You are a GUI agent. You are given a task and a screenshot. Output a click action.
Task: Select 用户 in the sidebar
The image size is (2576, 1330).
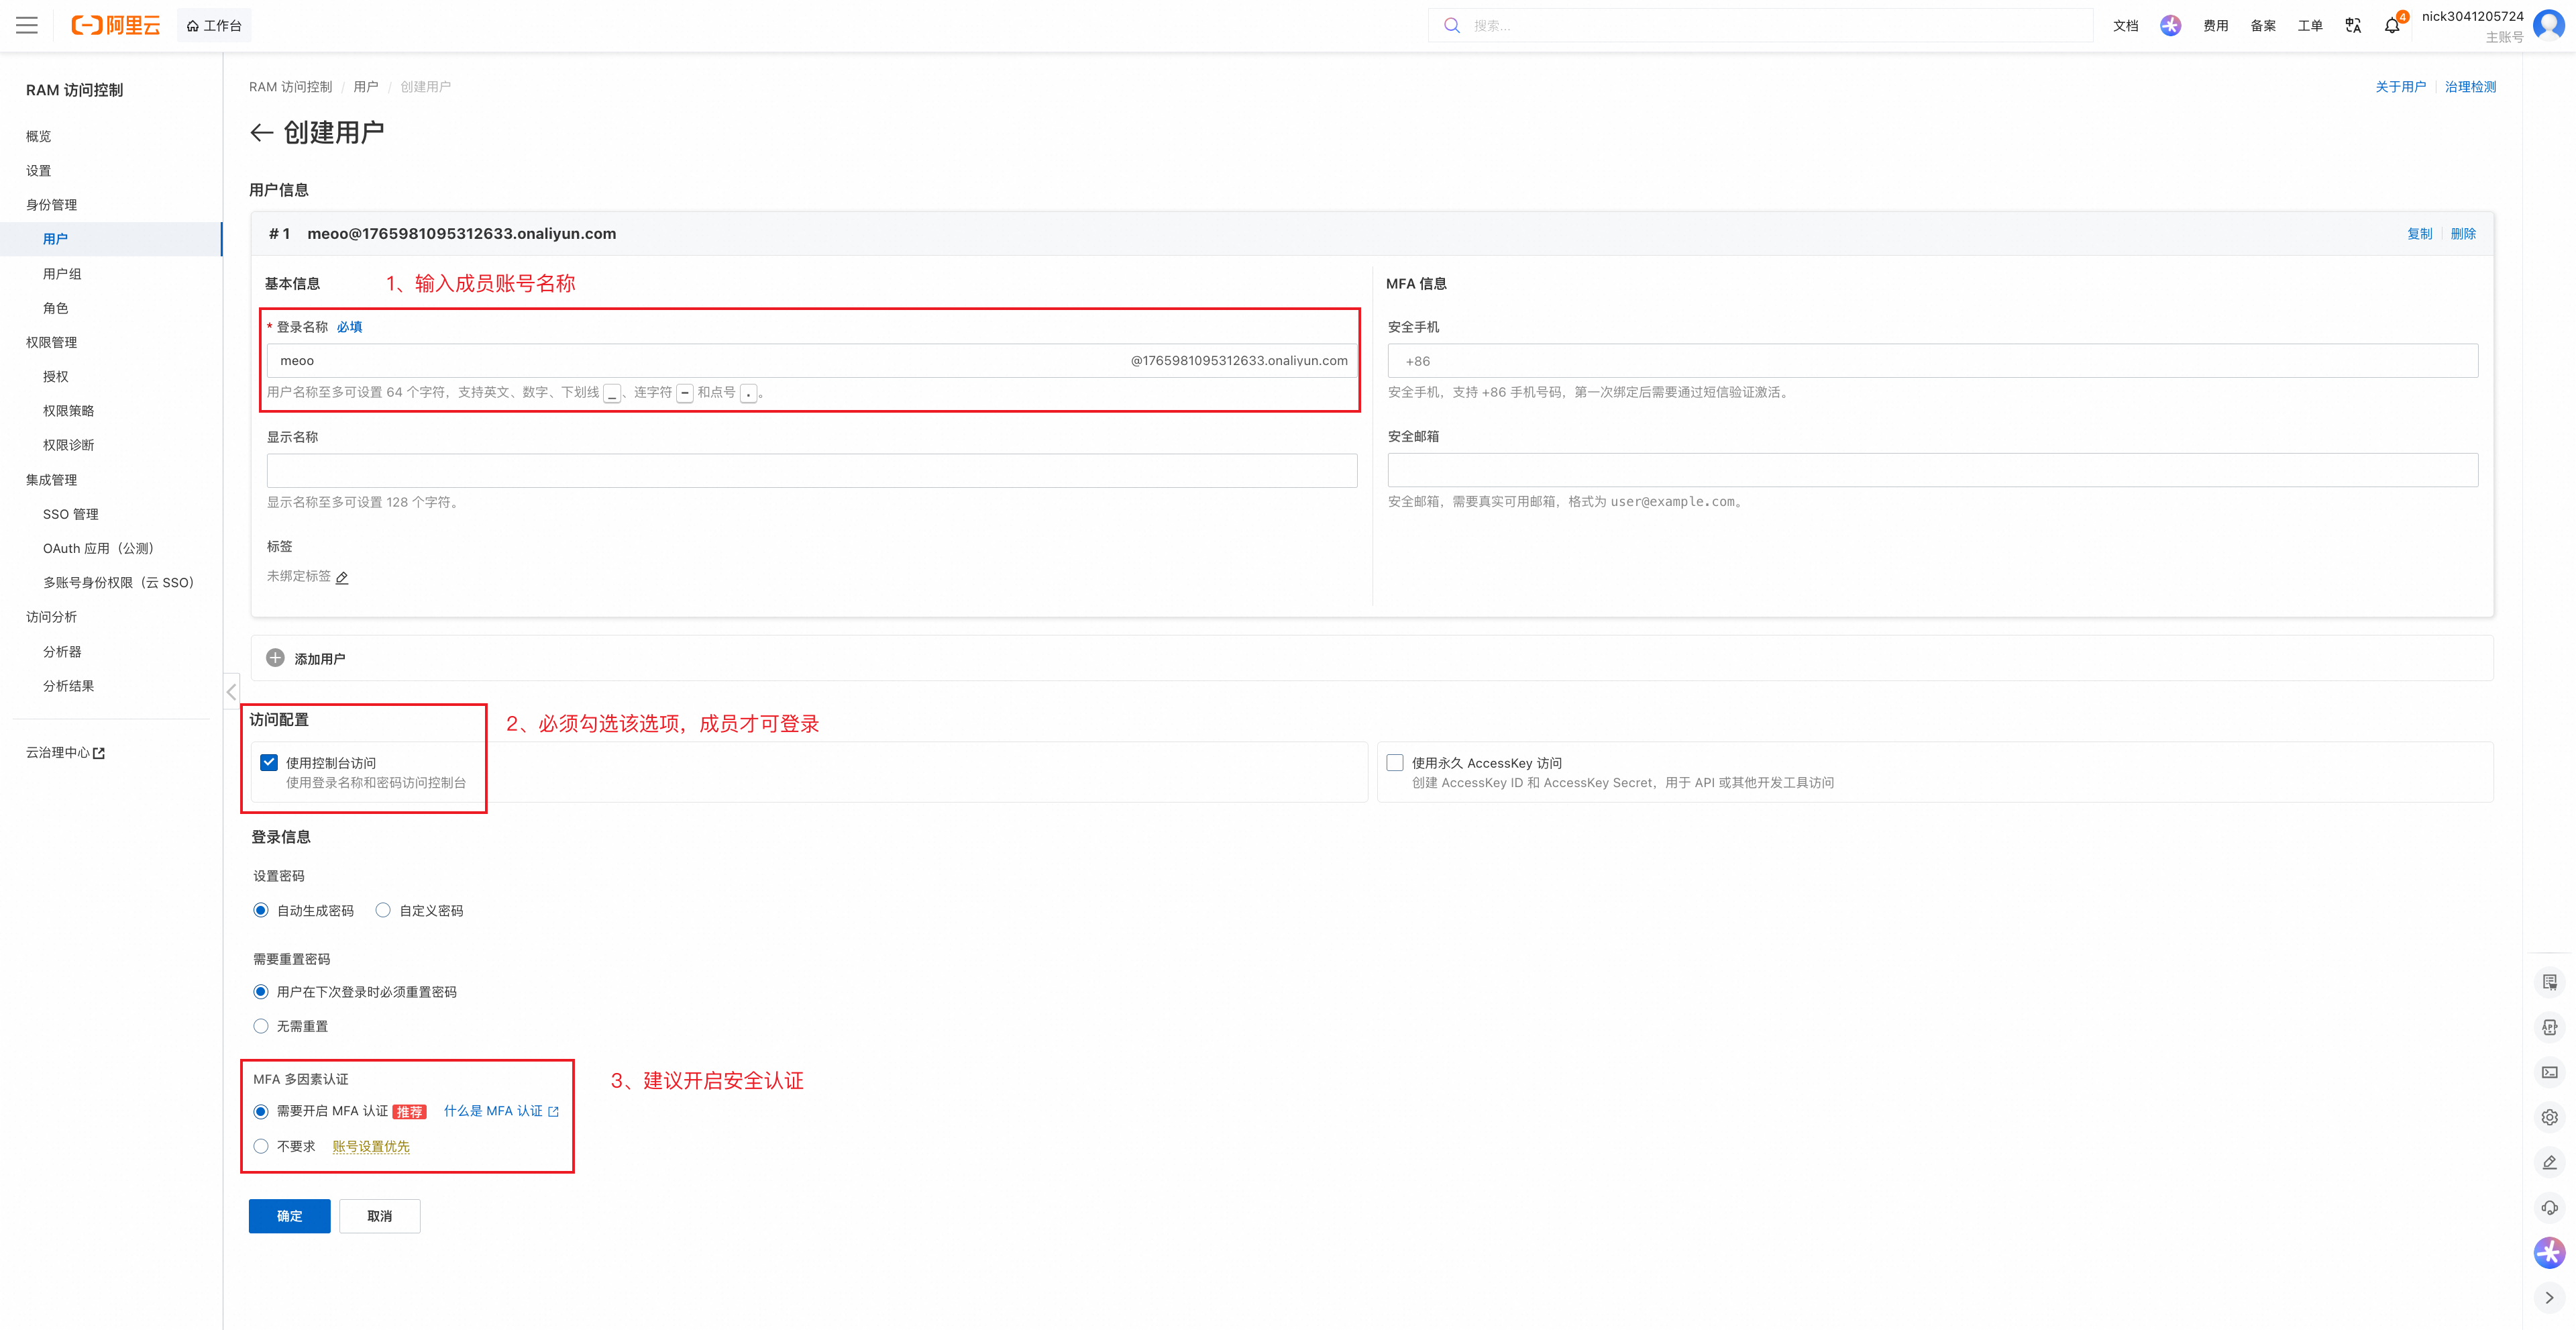111,239
